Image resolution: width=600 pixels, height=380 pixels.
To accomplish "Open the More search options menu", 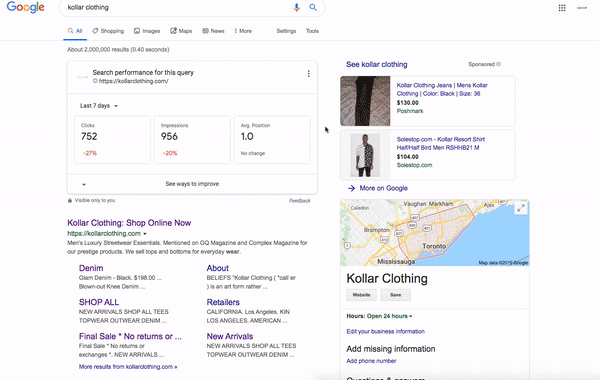I will [x=243, y=31].
